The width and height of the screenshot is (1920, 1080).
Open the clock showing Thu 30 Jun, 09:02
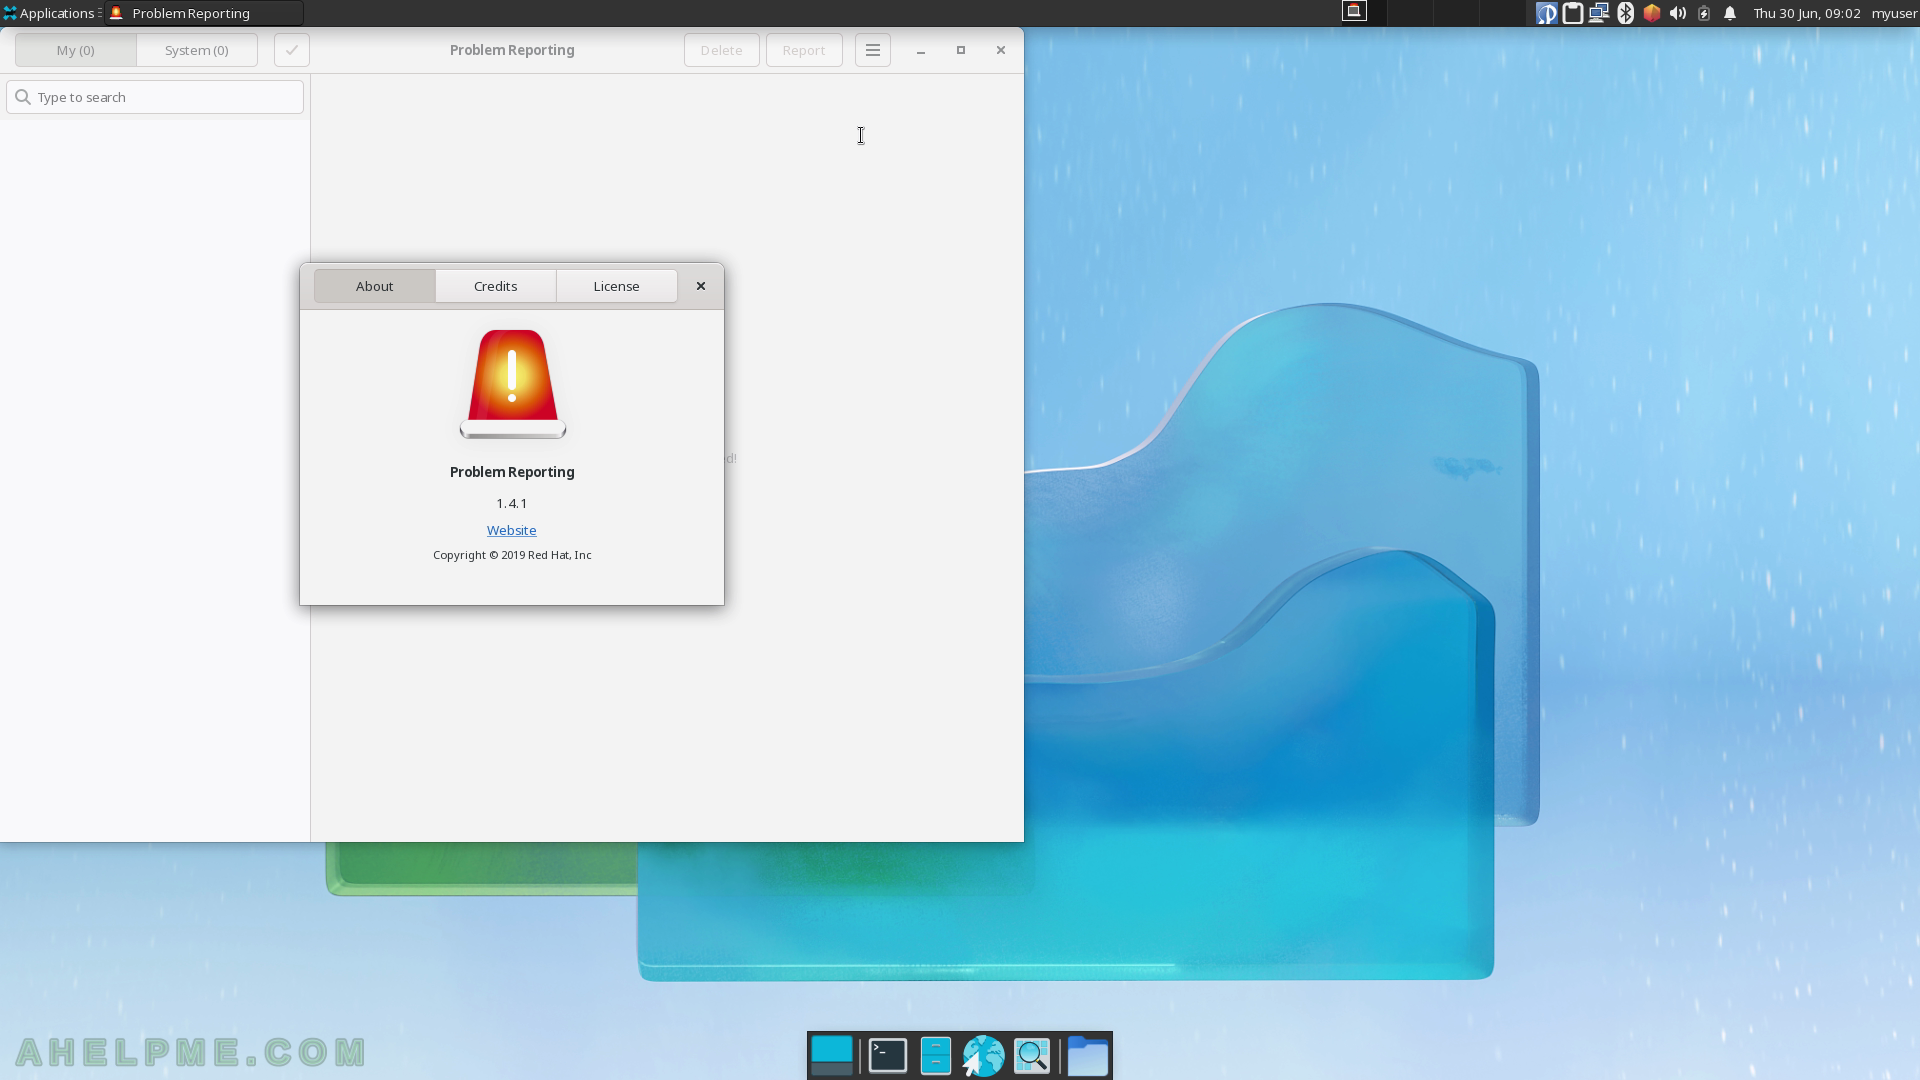1807,13
